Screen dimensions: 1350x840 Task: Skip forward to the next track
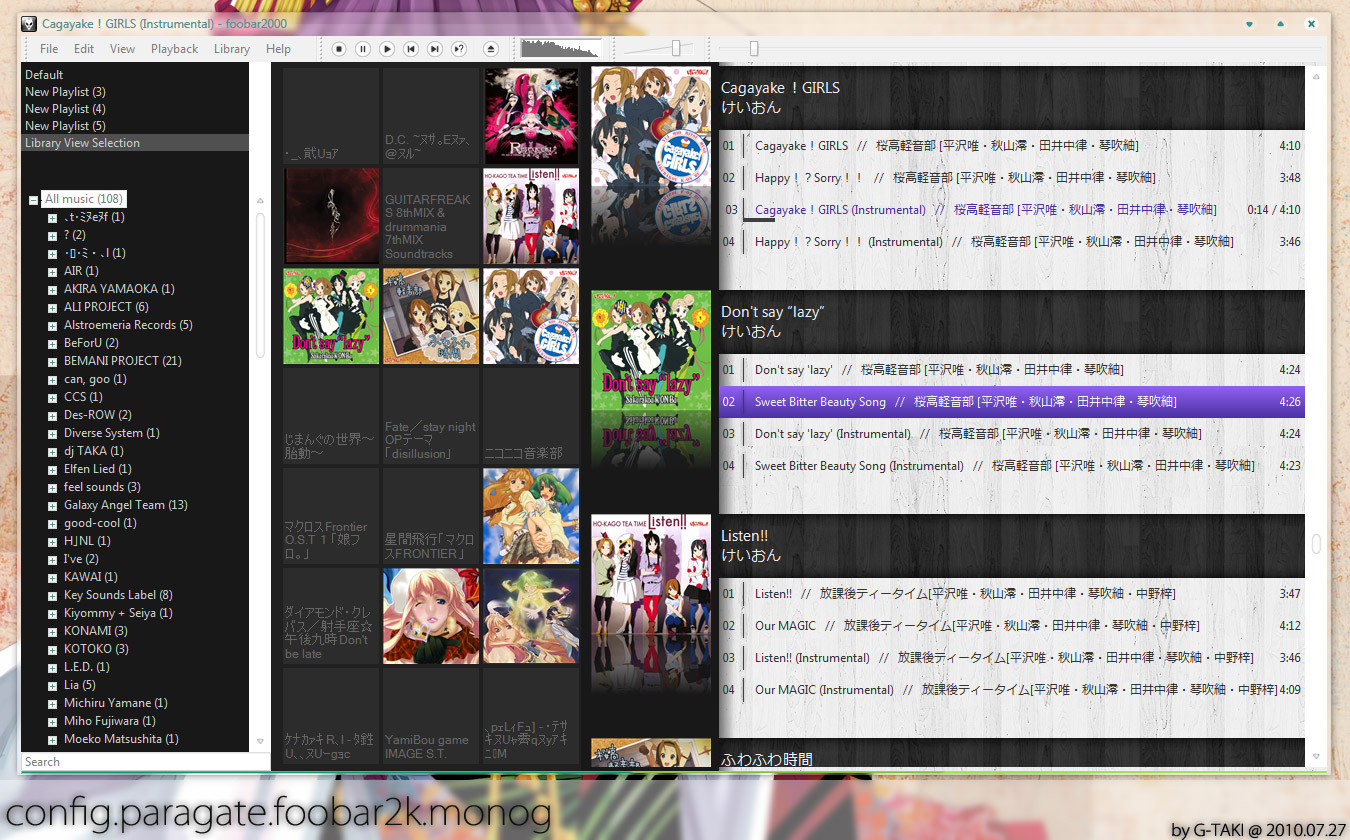click(435, 48)
